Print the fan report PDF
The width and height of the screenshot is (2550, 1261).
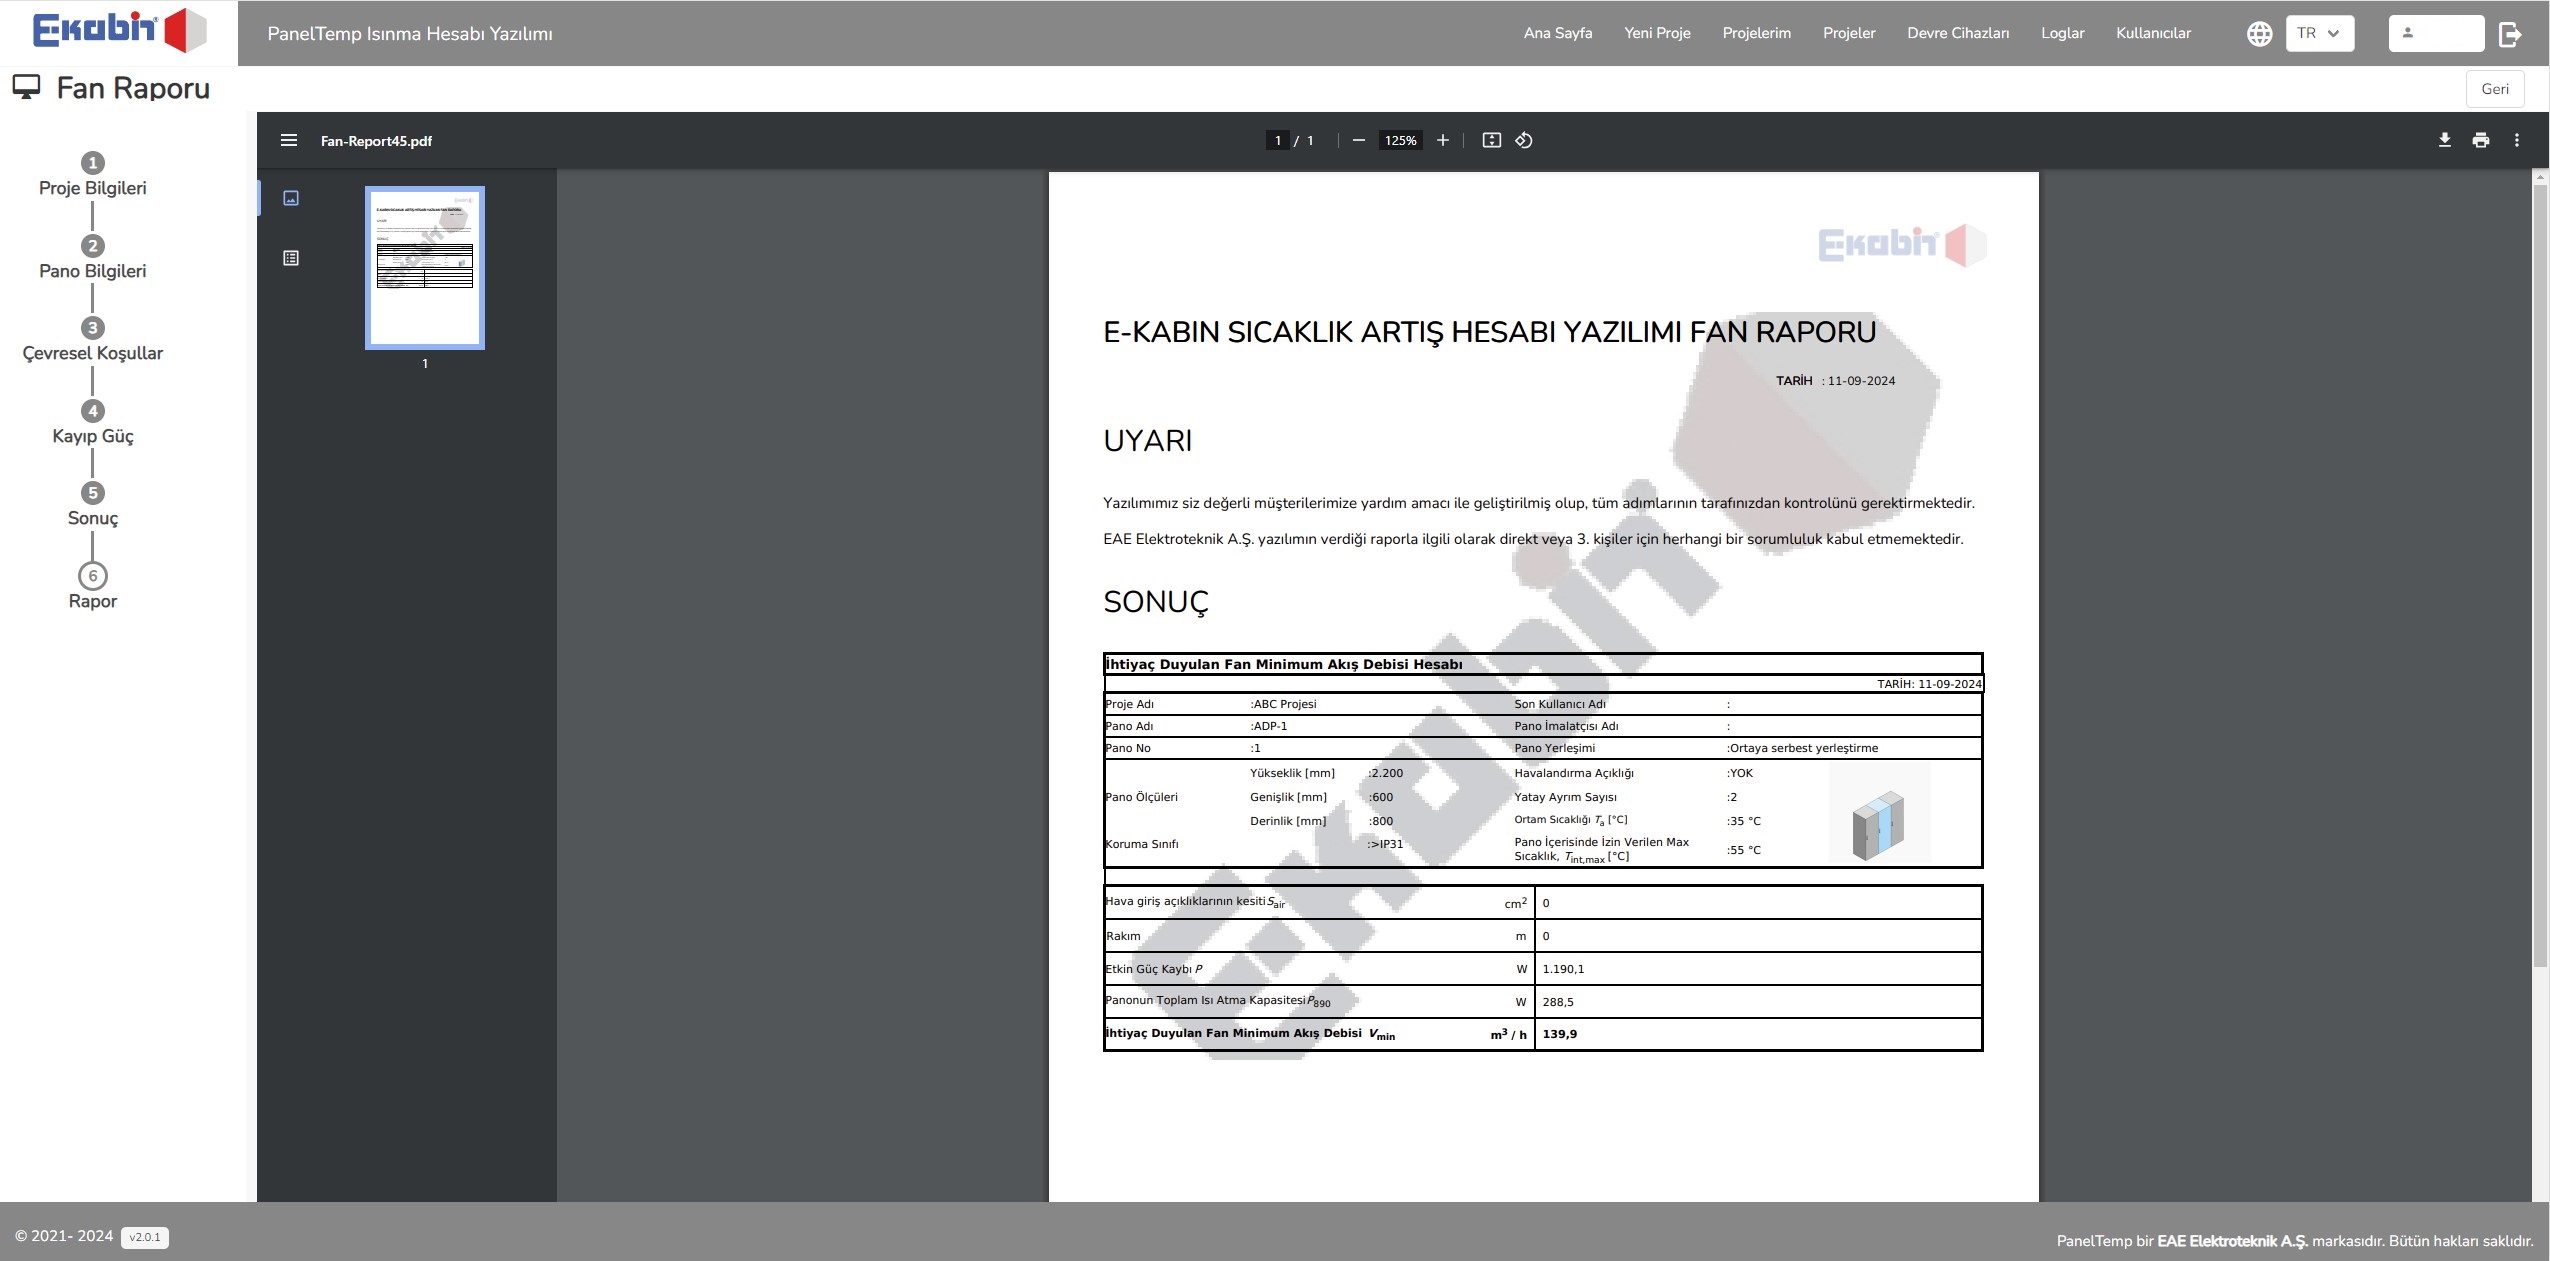click(x=2480, y=141)
